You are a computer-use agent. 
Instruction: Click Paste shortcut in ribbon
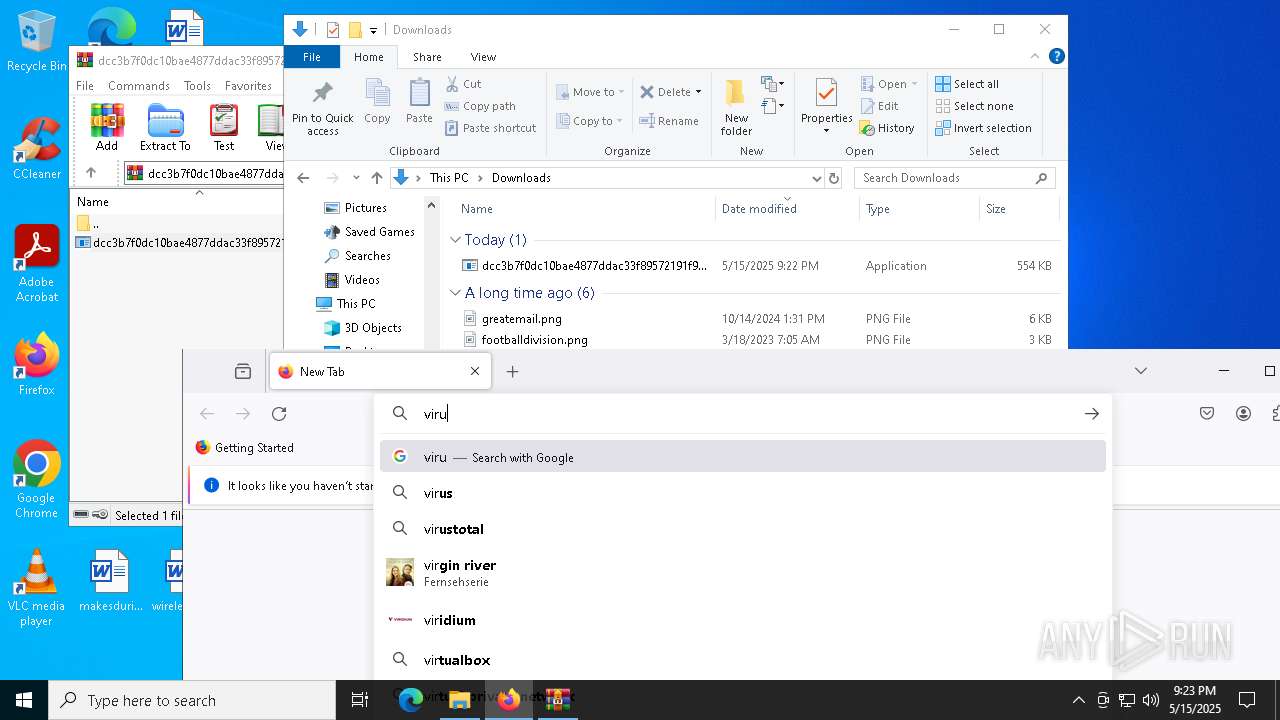coord(490,128)
